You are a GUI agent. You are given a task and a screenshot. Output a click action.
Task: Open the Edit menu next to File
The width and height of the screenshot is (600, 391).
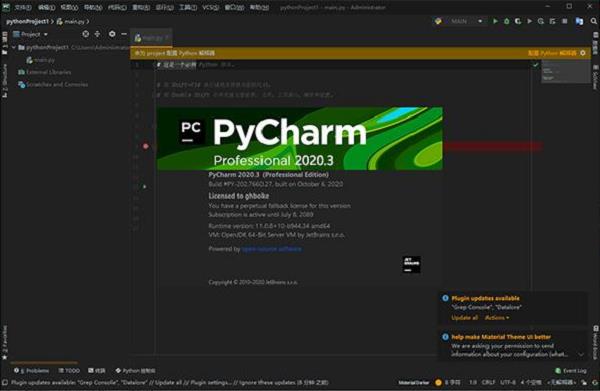46,7
